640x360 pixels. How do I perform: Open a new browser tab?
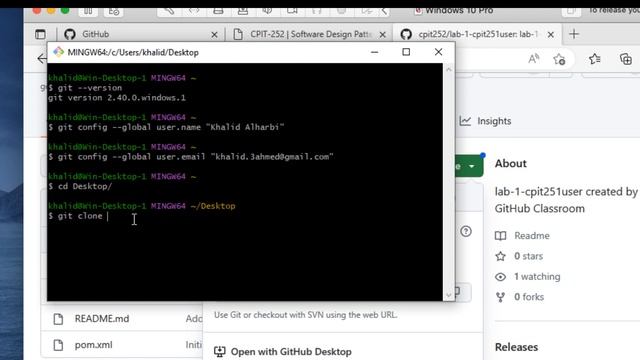pyautogui.click(x=574, y=34)
